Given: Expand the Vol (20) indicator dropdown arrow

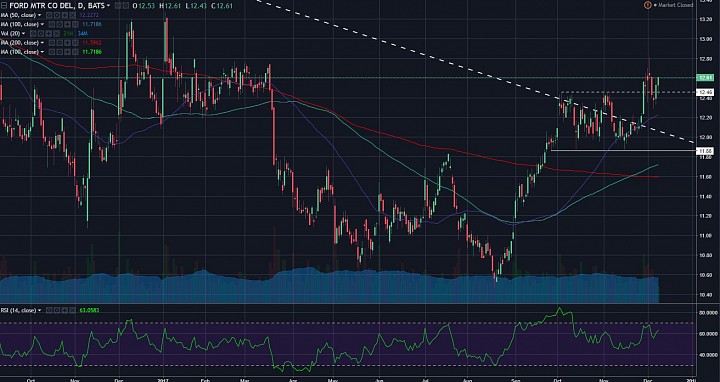Looking at the screenshot, I should 23,34.
